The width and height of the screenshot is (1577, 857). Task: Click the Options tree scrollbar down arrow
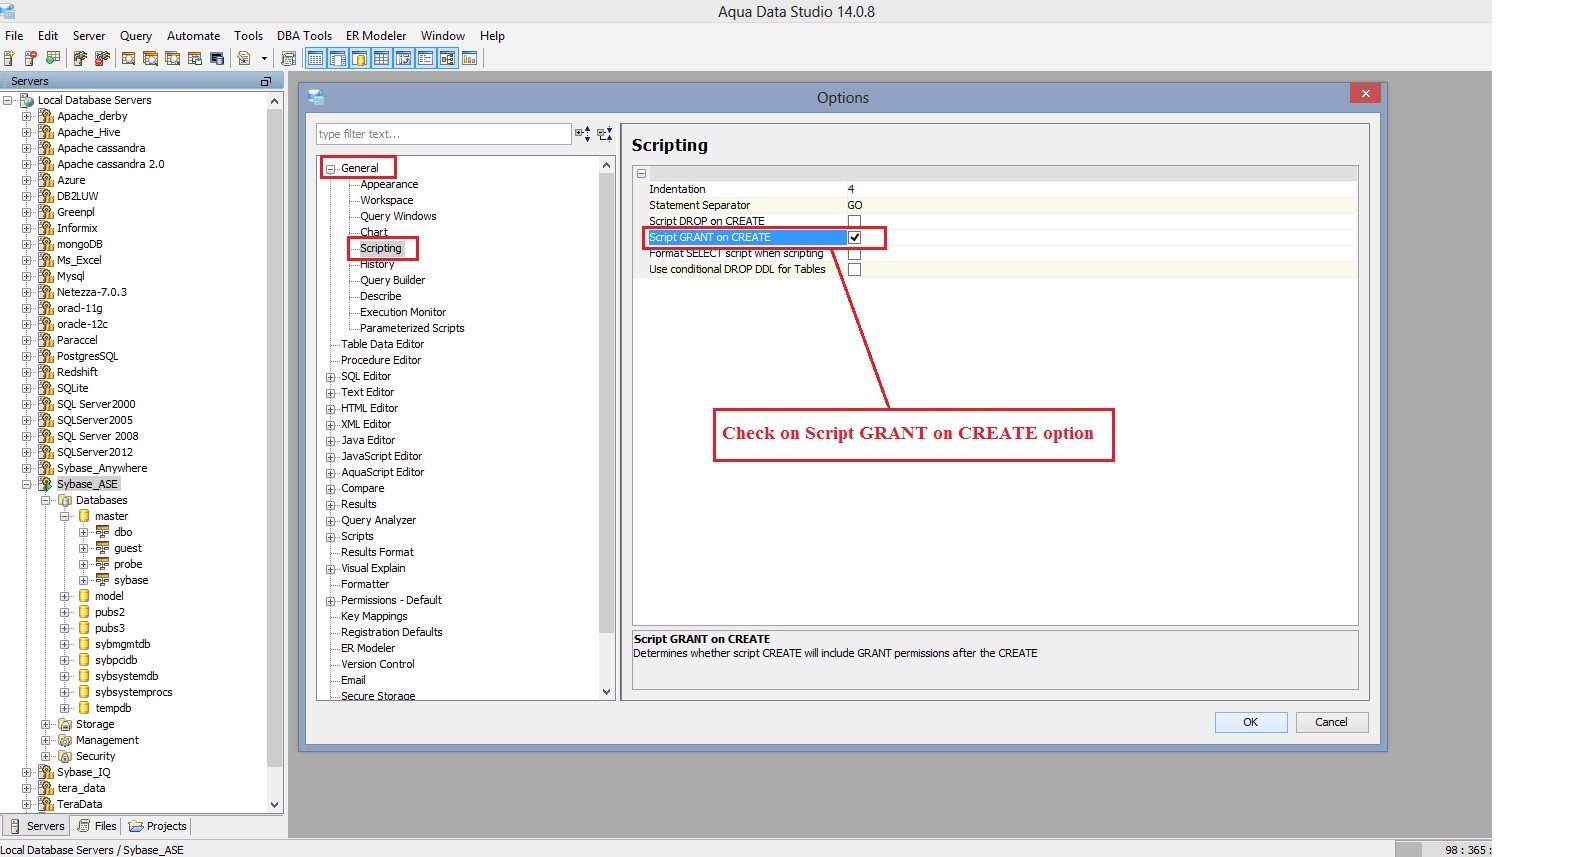(606, 692)
